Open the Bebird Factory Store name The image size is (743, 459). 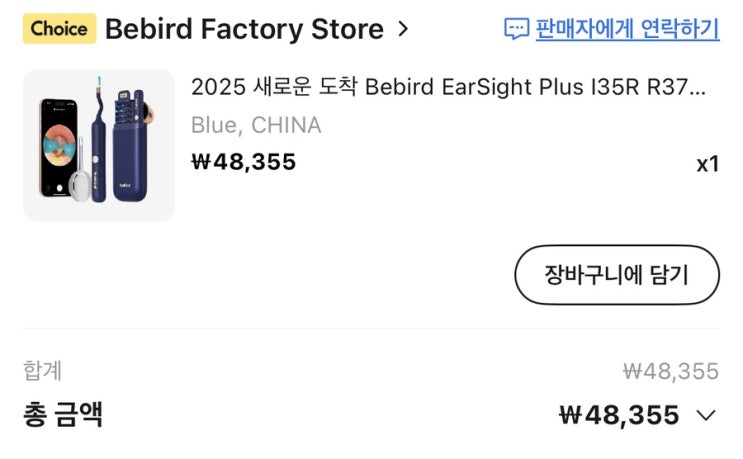click(x=243, y=29)
